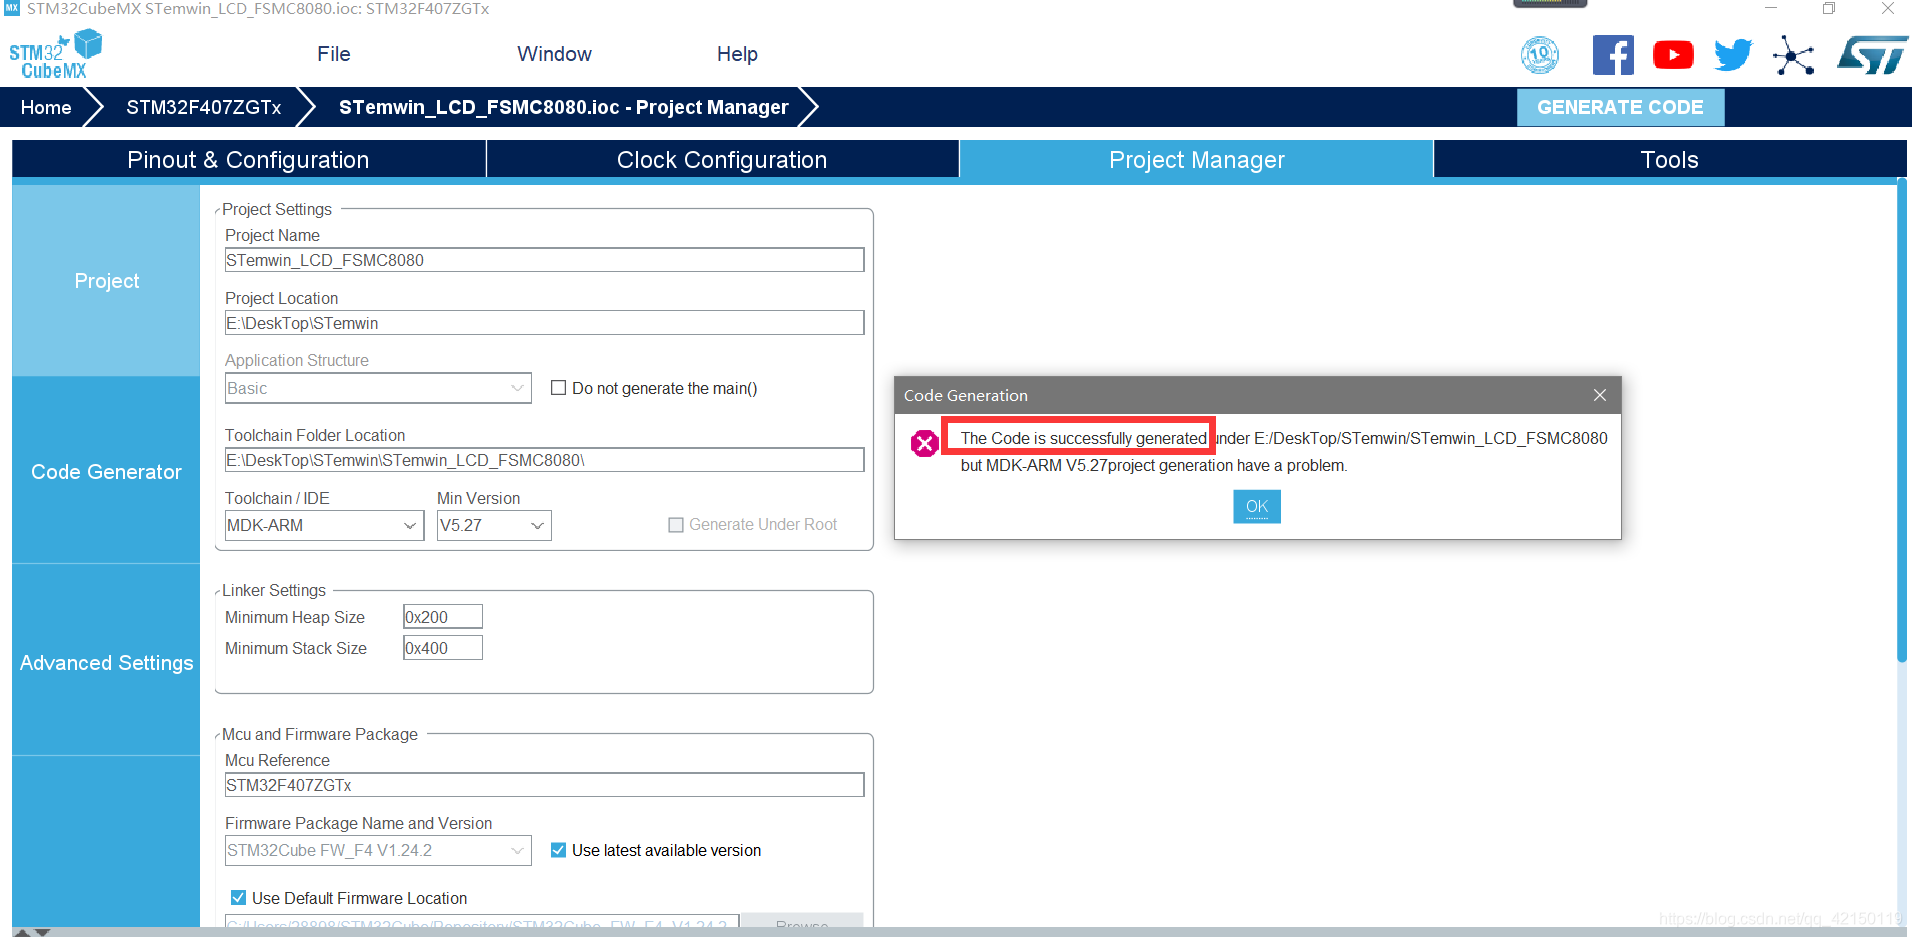This screenshot has width=1912, height=937.
Task: Select the Project Manager tab
Action: (x=1196, y=160)
